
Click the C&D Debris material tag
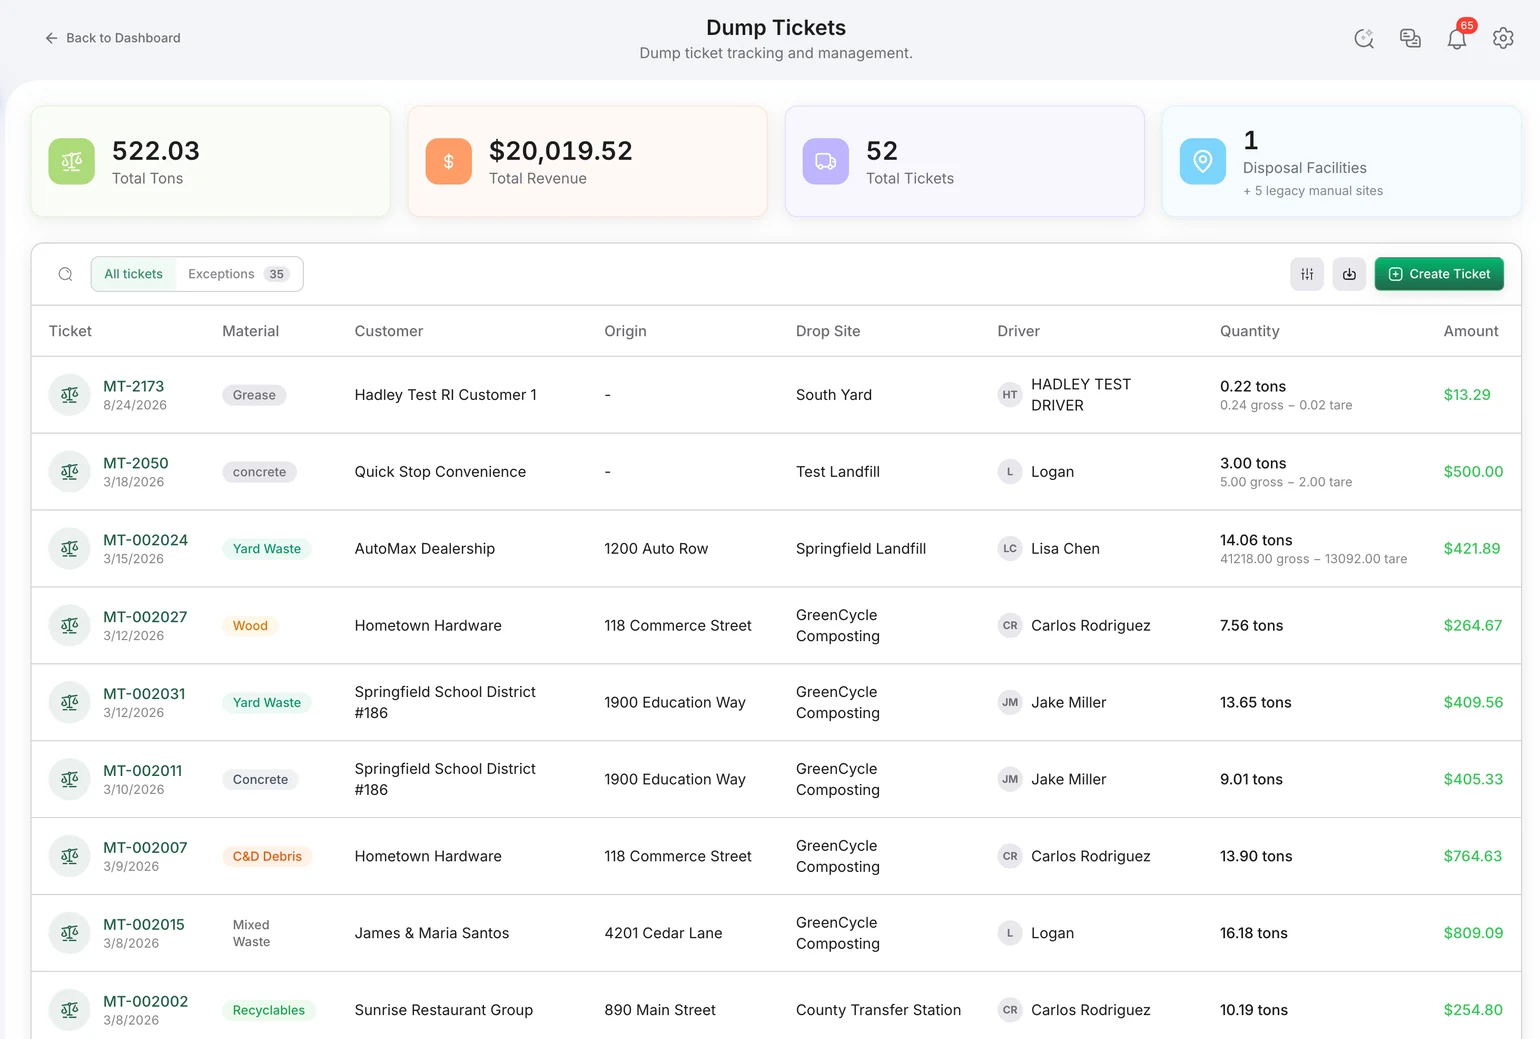[267, 856]
